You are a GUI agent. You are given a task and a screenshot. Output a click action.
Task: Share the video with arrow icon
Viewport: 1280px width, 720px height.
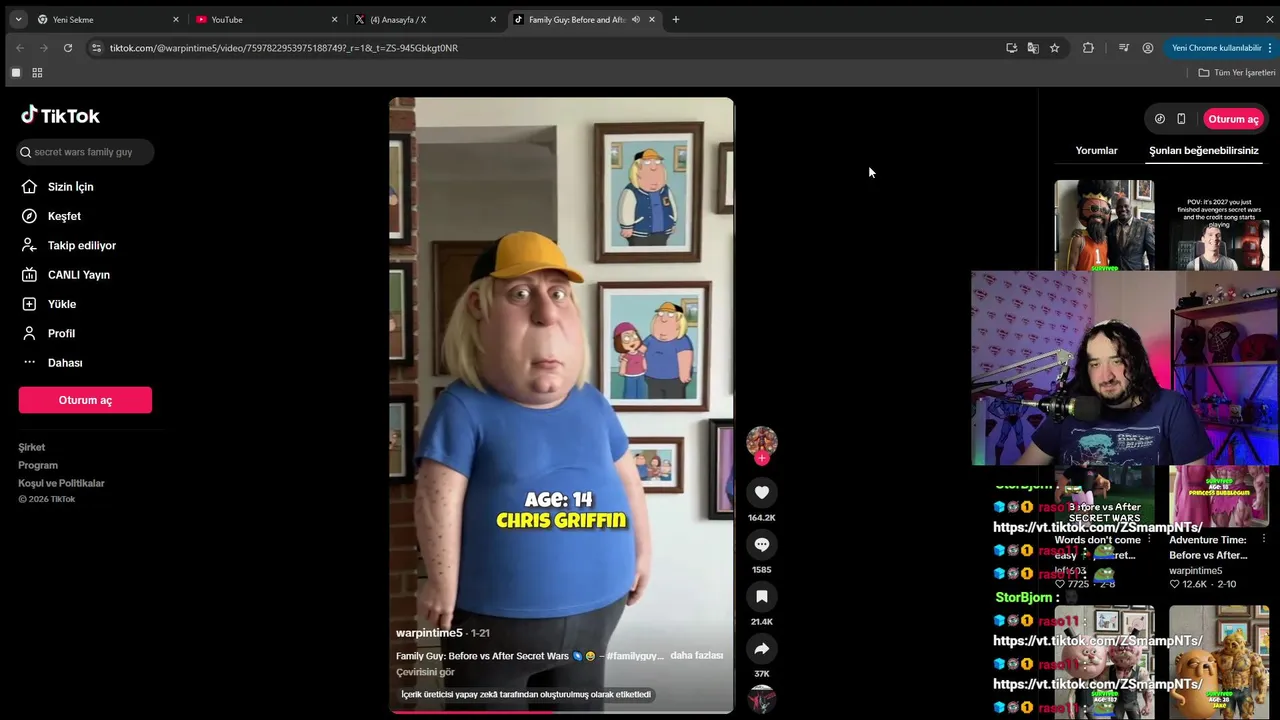762,648
